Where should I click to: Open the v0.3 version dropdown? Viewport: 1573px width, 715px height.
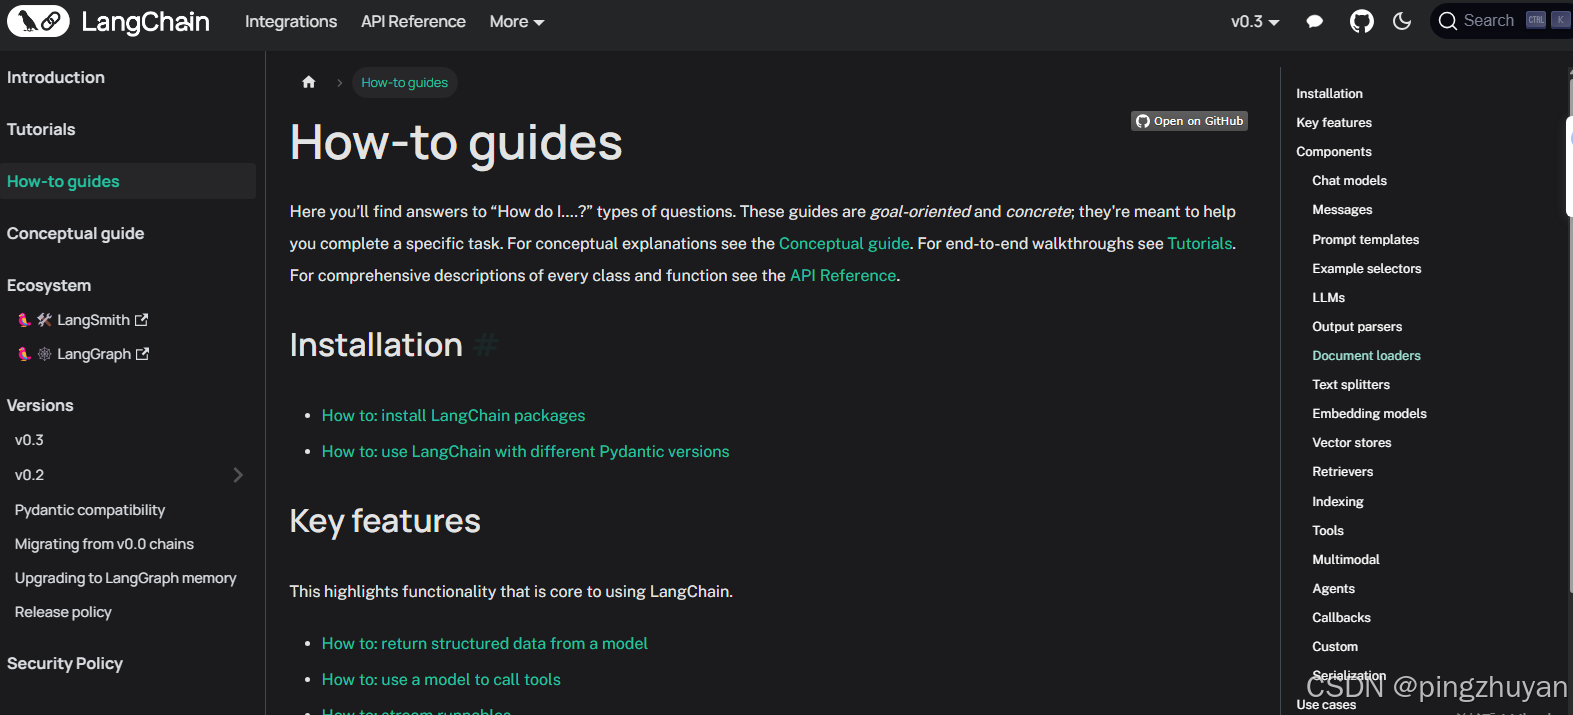pos(1255,22)
